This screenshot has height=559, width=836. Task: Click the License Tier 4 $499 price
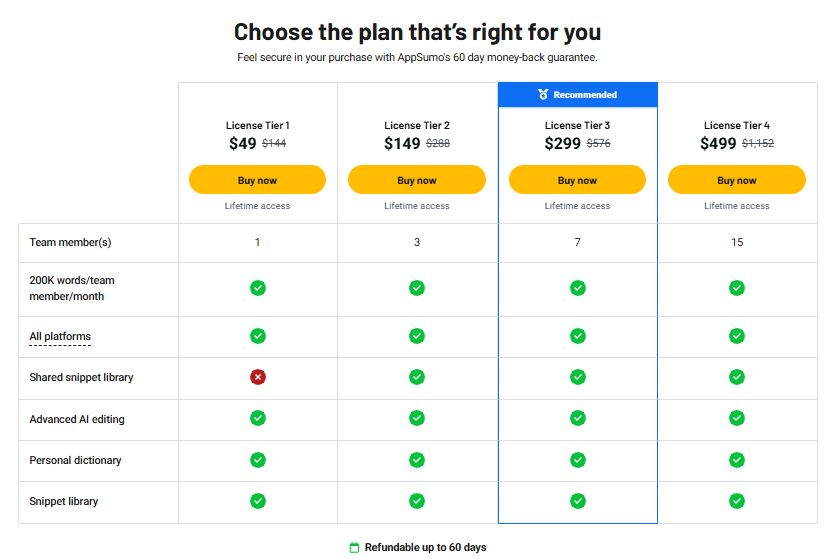coord(719,144)
